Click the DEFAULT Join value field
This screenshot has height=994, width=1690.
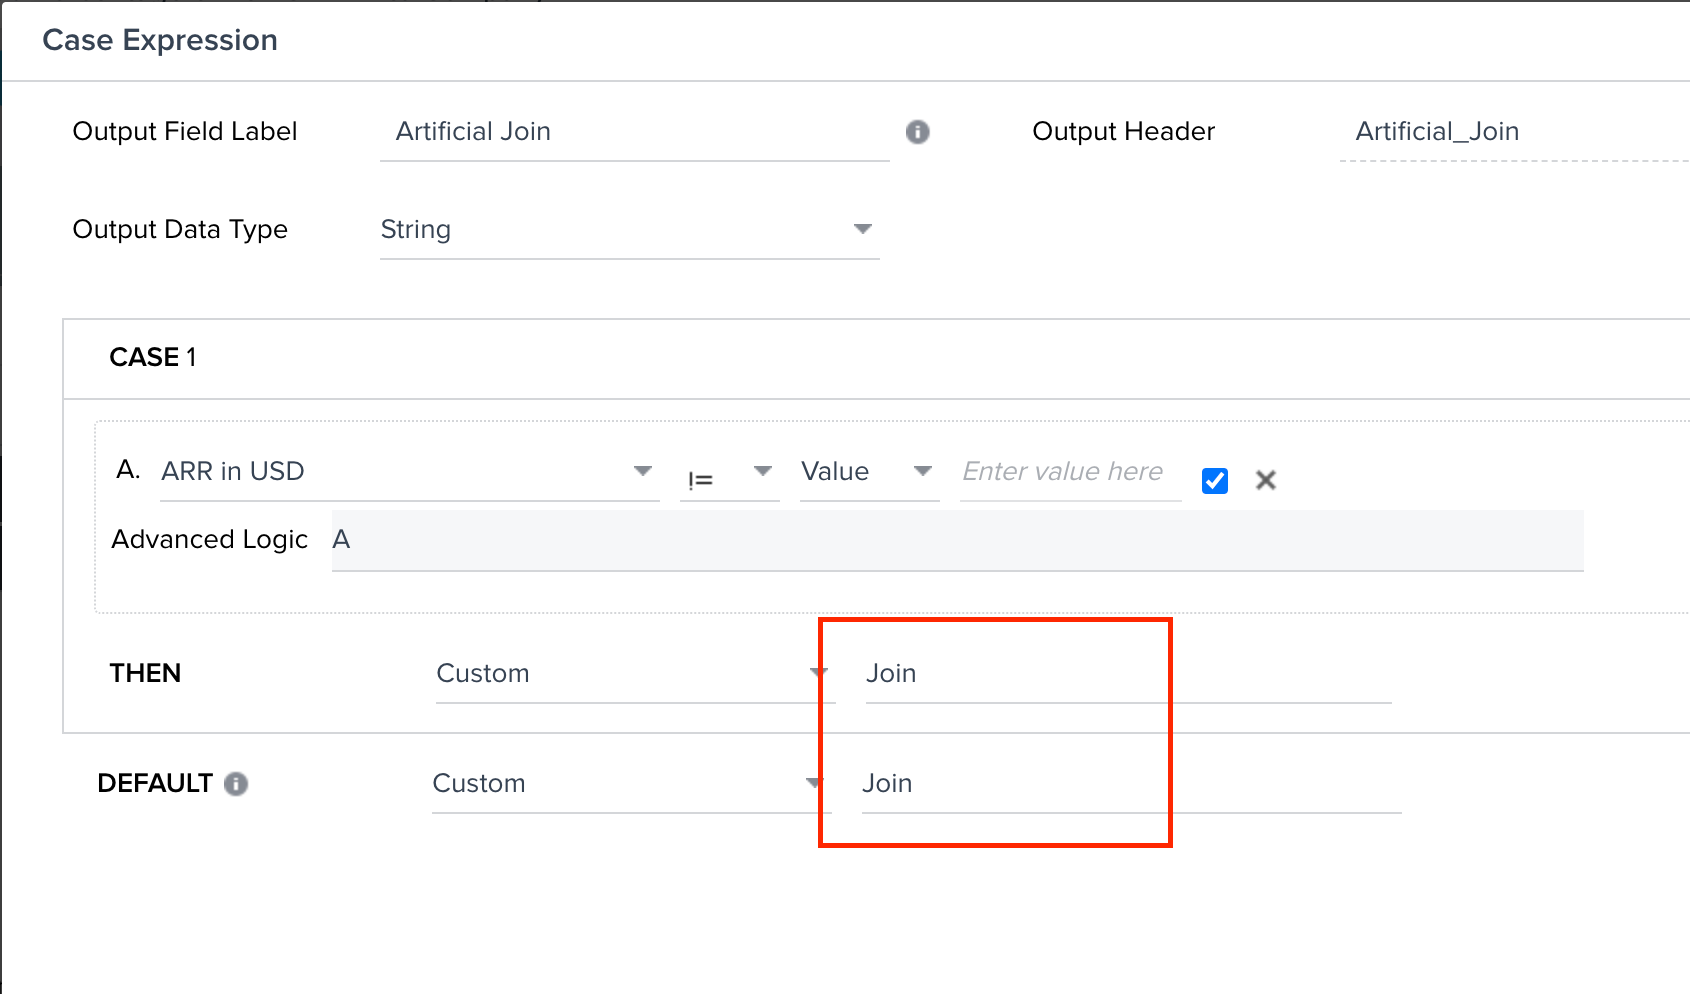tap(1131, 783)
